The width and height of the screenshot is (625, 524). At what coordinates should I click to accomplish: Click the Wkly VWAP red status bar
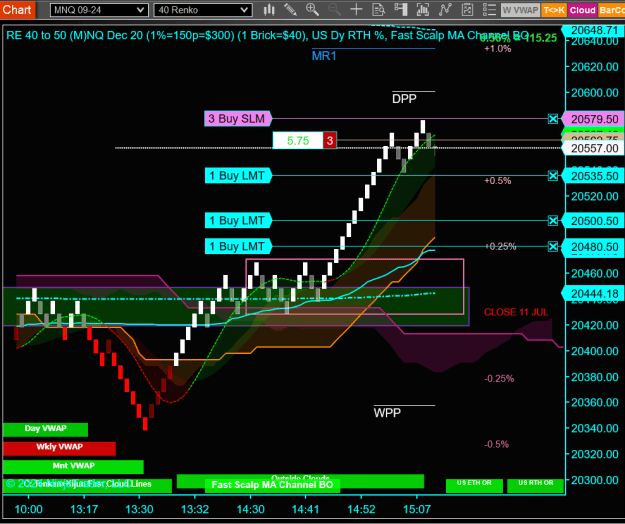pos(59,448)
